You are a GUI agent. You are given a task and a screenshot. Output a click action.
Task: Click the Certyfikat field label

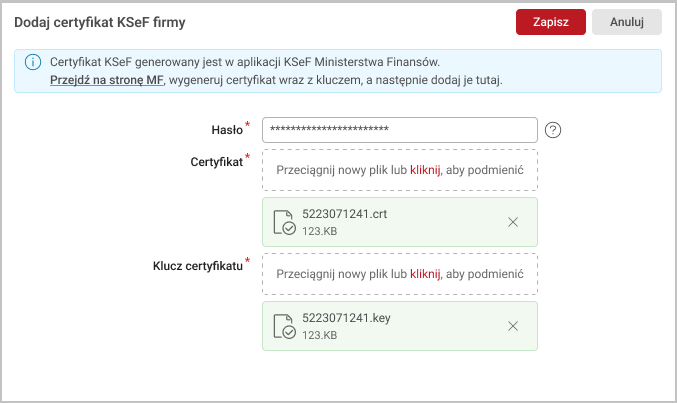point(215,161)
